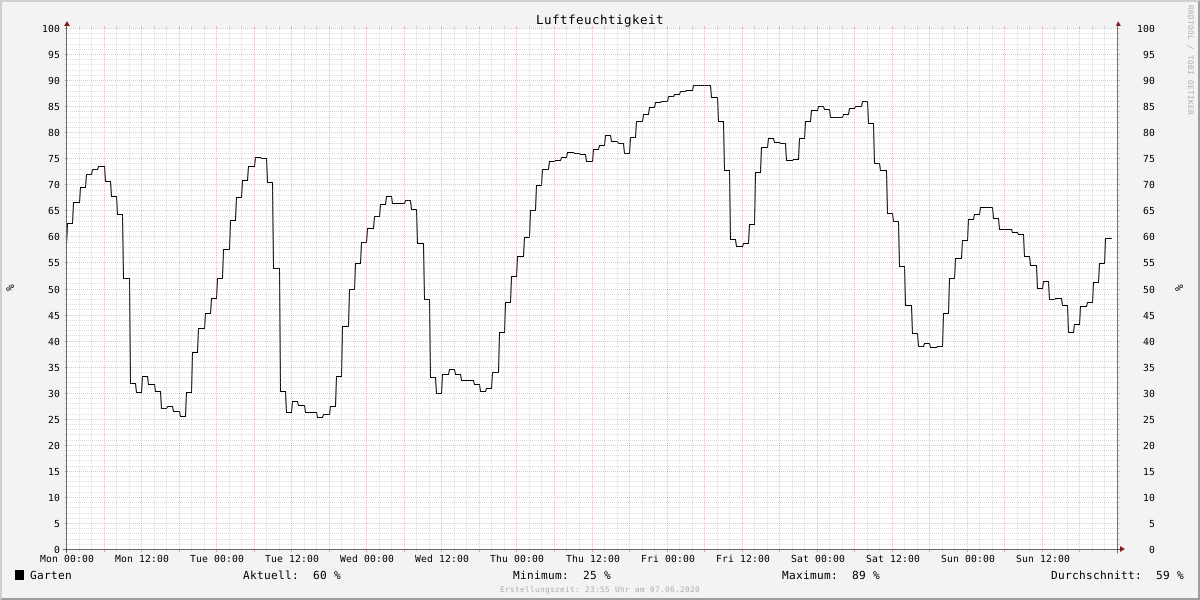Viewport: 1200px width, 600px height.
Task: Click the Mon 12:00 time axis label
Action: point(142,559)
